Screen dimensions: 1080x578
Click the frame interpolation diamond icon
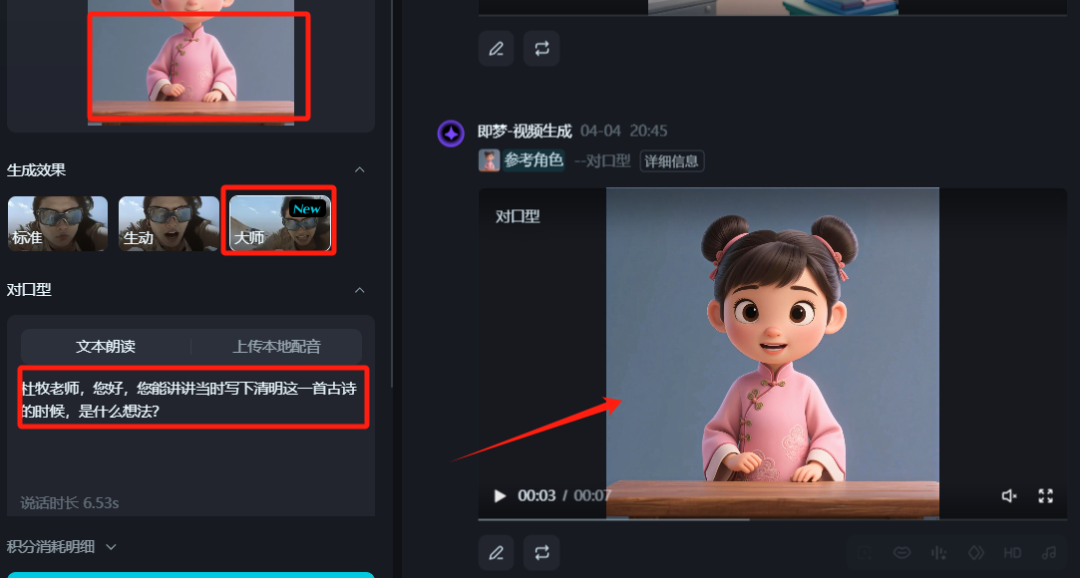point(976,552)
